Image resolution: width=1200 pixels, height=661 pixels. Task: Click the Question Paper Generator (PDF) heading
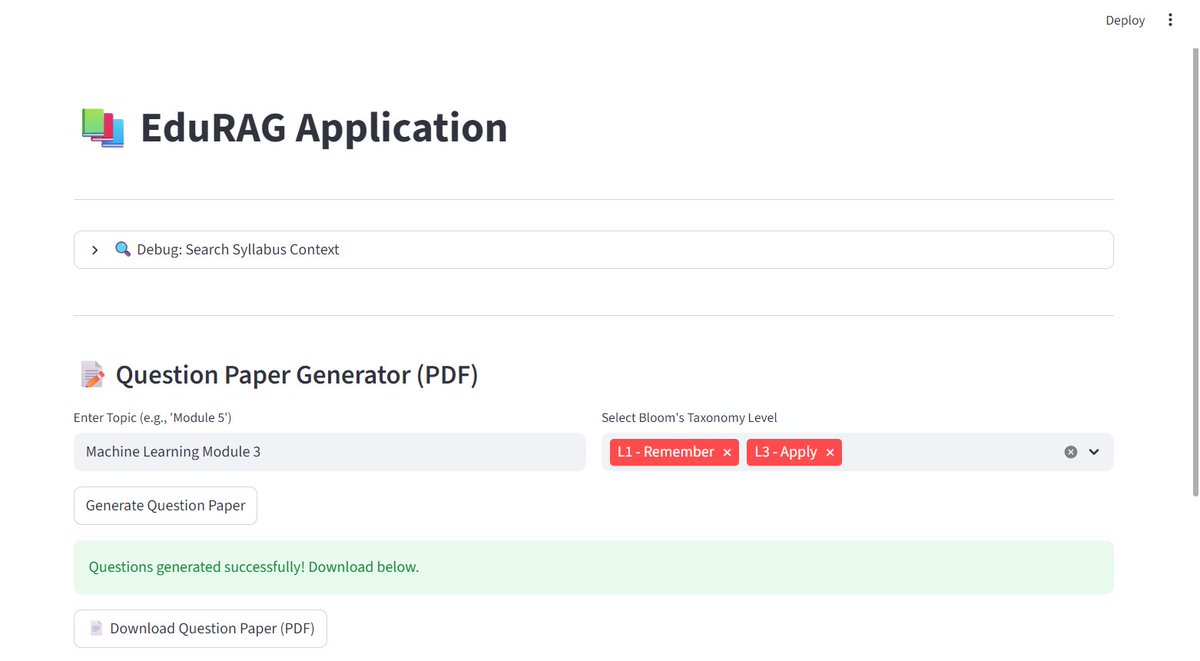297,375
